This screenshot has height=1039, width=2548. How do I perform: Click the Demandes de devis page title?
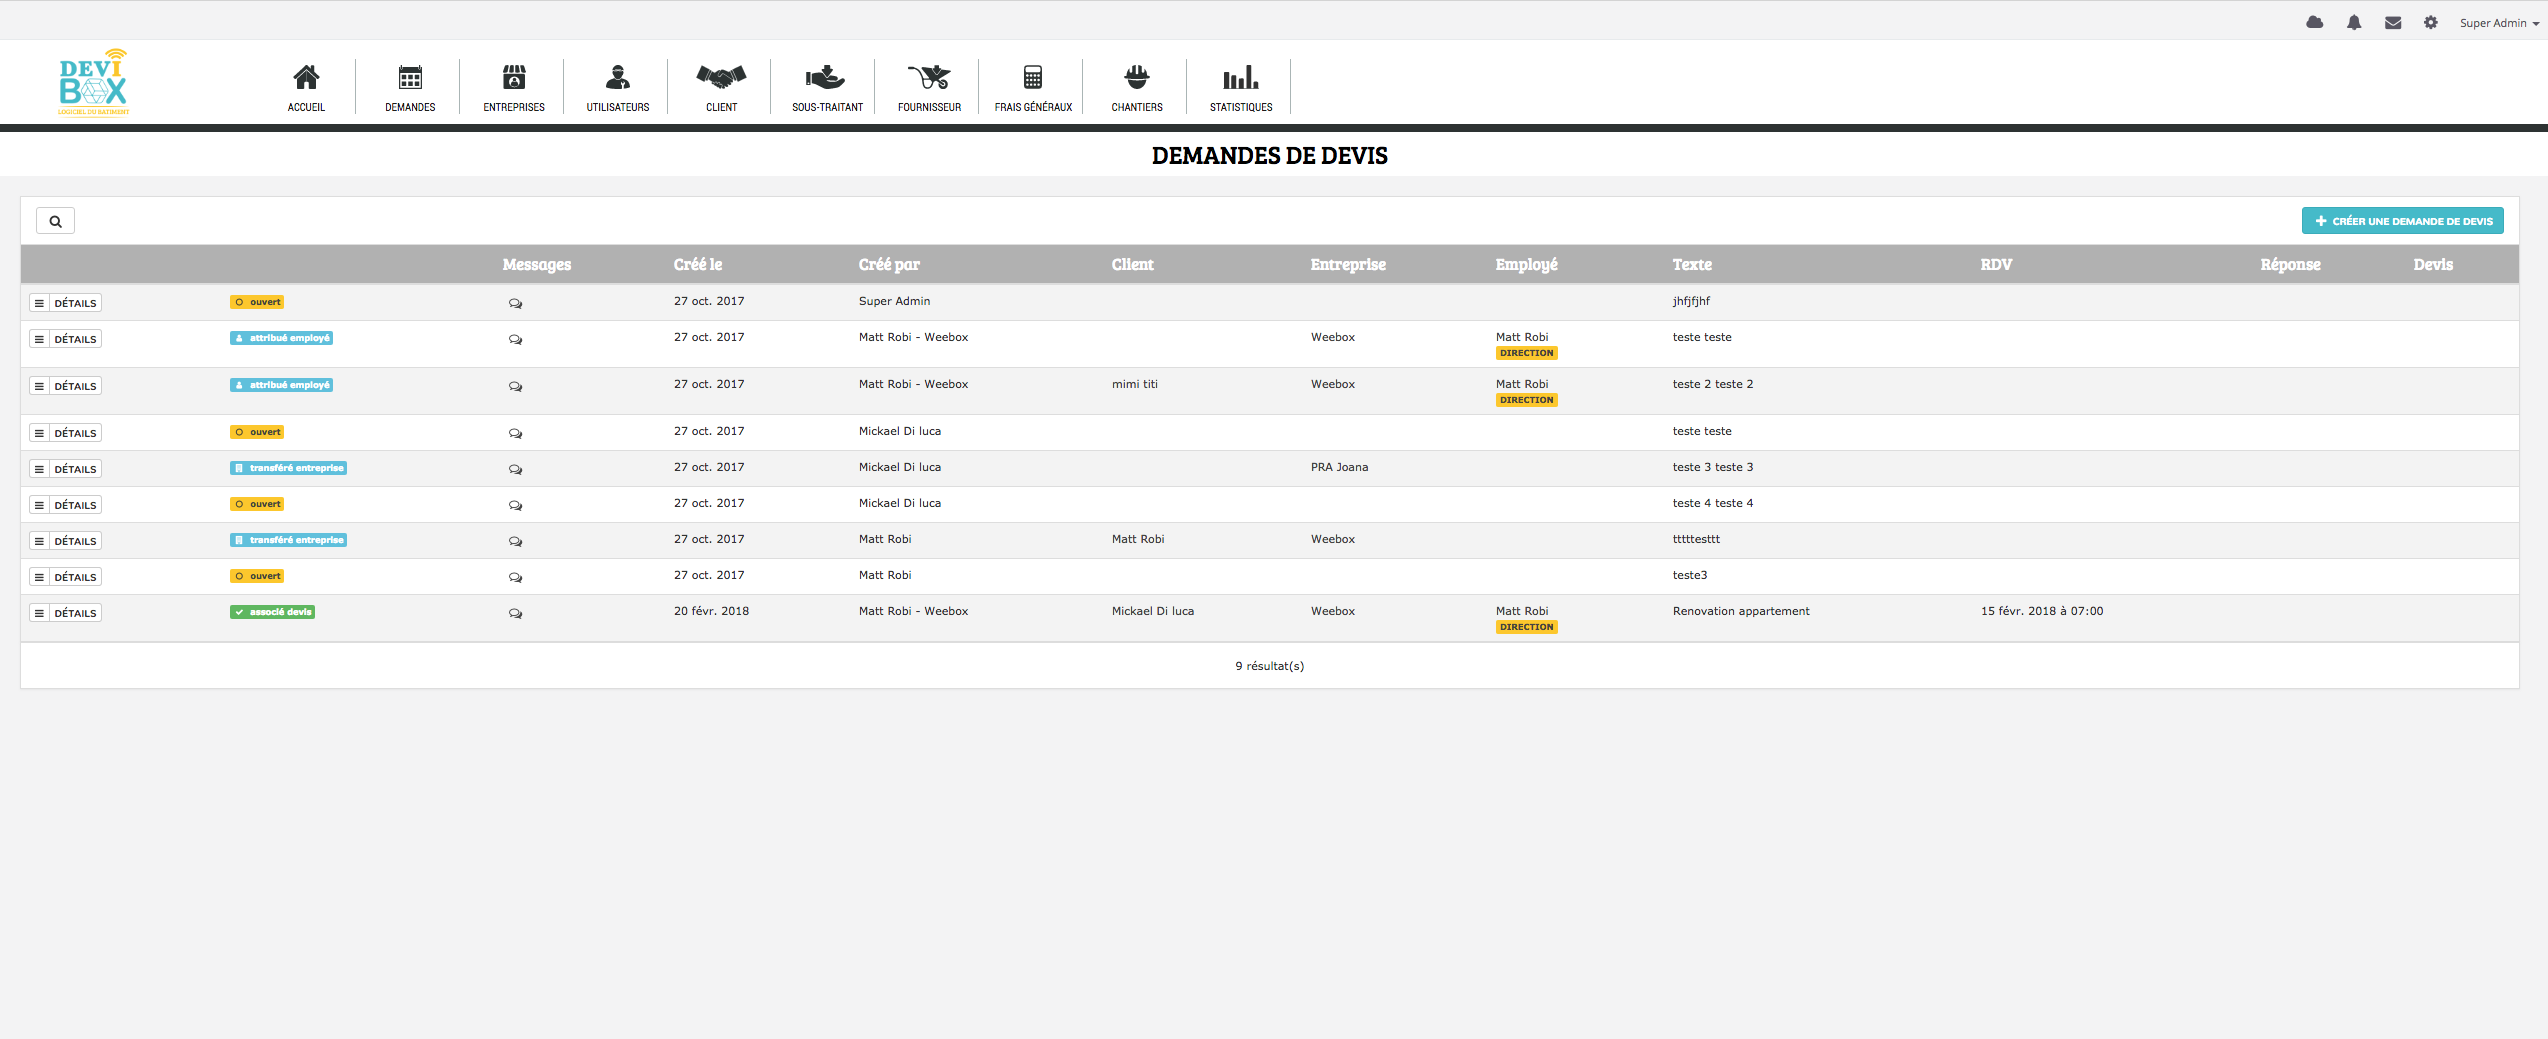[1269, 155]
